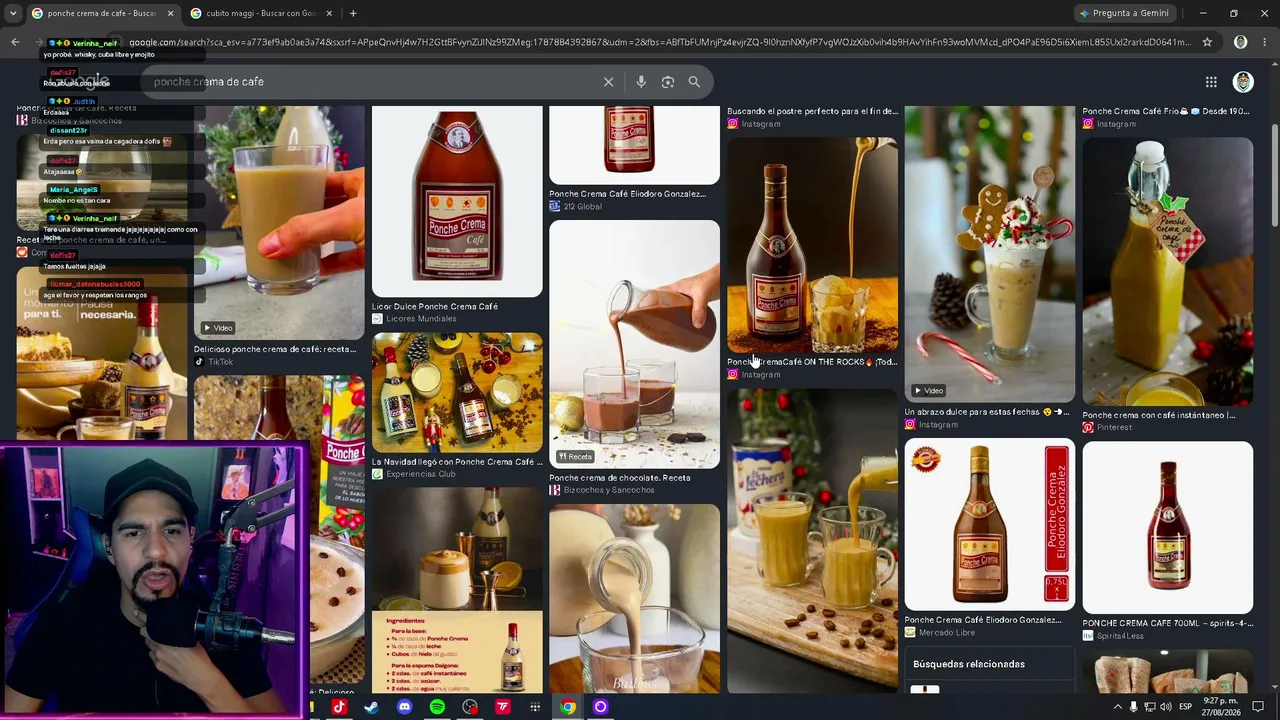Open the Chrome three-dot menu
Screen dimensions: 1280x720
coord(1263,42)
